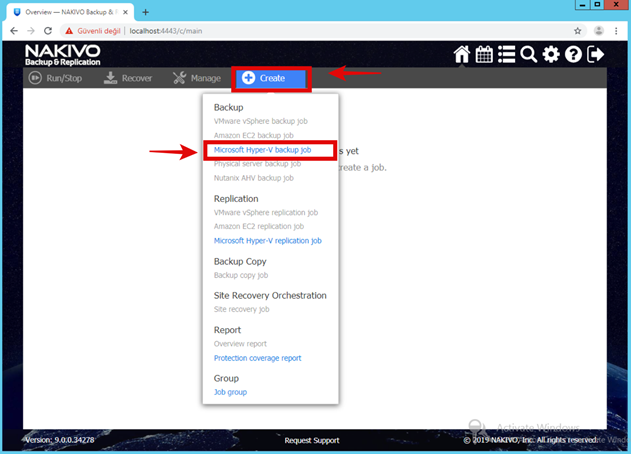Open the Settings gear icon
Viewport: 631px width, 454px height.
551,54
